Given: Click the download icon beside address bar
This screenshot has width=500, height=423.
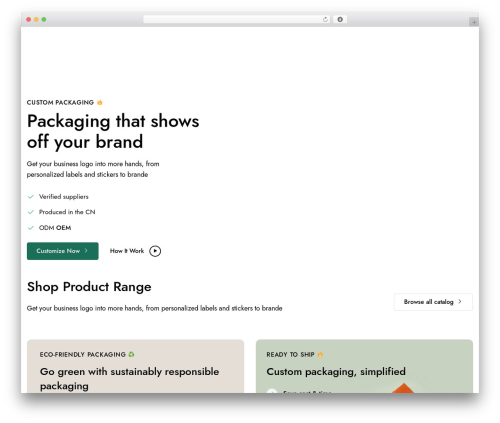Looking at the screenshot, I should click(x=340, y=20).
